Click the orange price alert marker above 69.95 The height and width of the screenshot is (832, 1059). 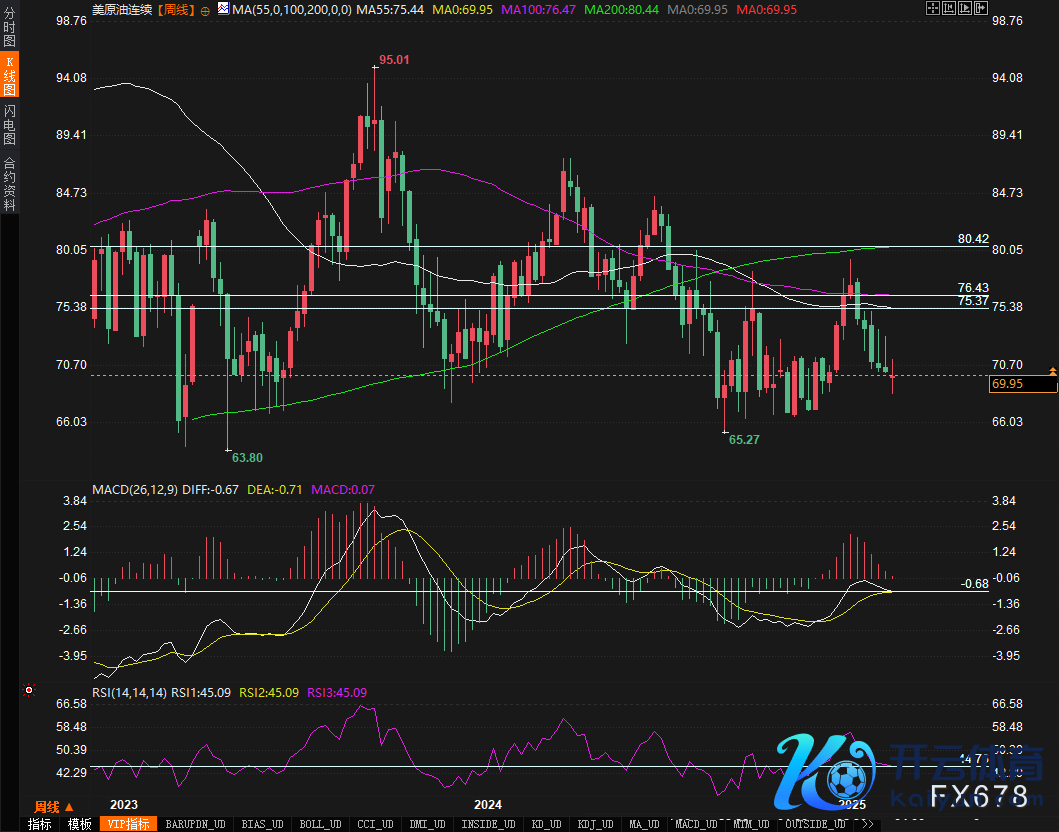click(1052, 371)
